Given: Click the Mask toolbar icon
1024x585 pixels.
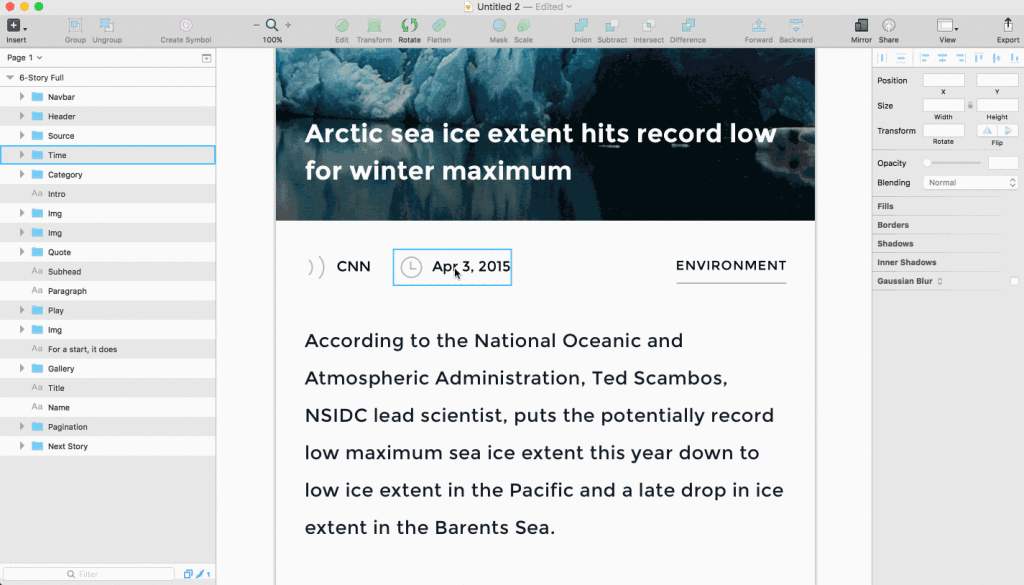Looking at the screenshot, I should click(499, 25).
